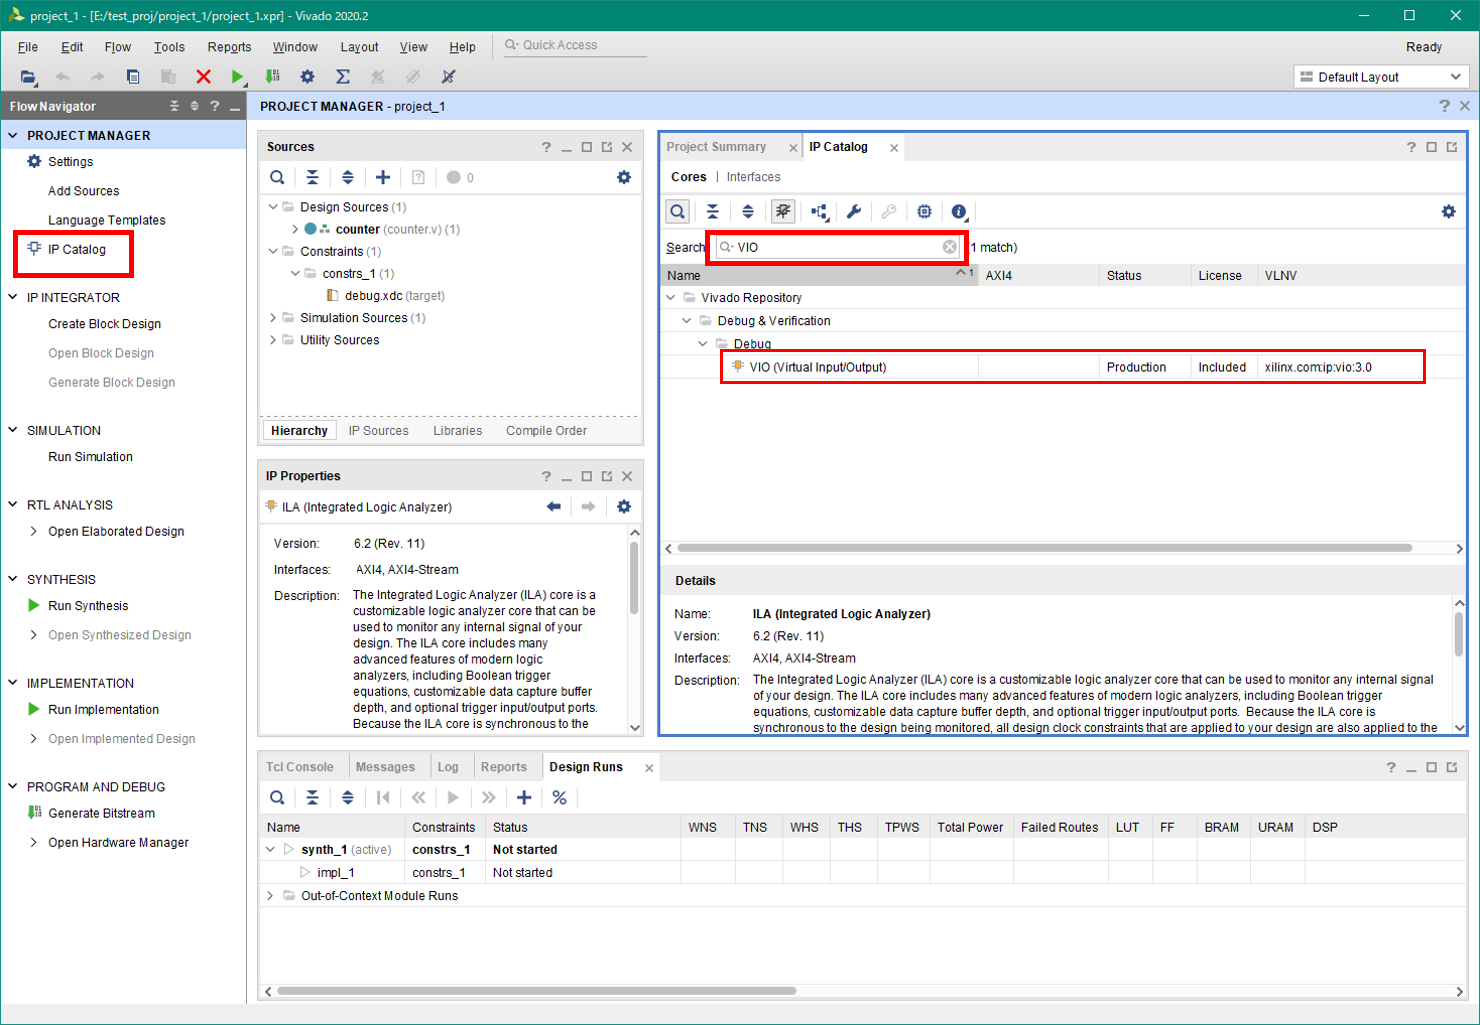The width and height of the screenshot is (1480, 1025).
Task: Open the Flow menu
Action: click(118, 47)
